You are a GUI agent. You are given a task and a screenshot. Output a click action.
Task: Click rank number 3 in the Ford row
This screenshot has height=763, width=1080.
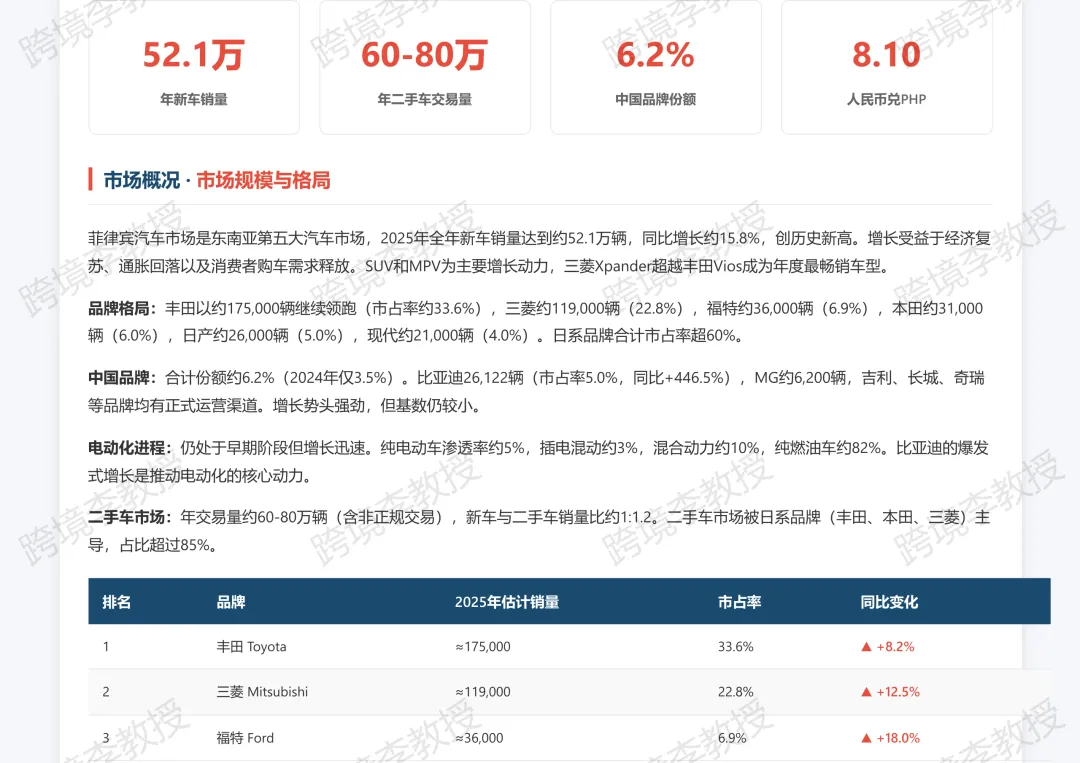tap(105, 738)
